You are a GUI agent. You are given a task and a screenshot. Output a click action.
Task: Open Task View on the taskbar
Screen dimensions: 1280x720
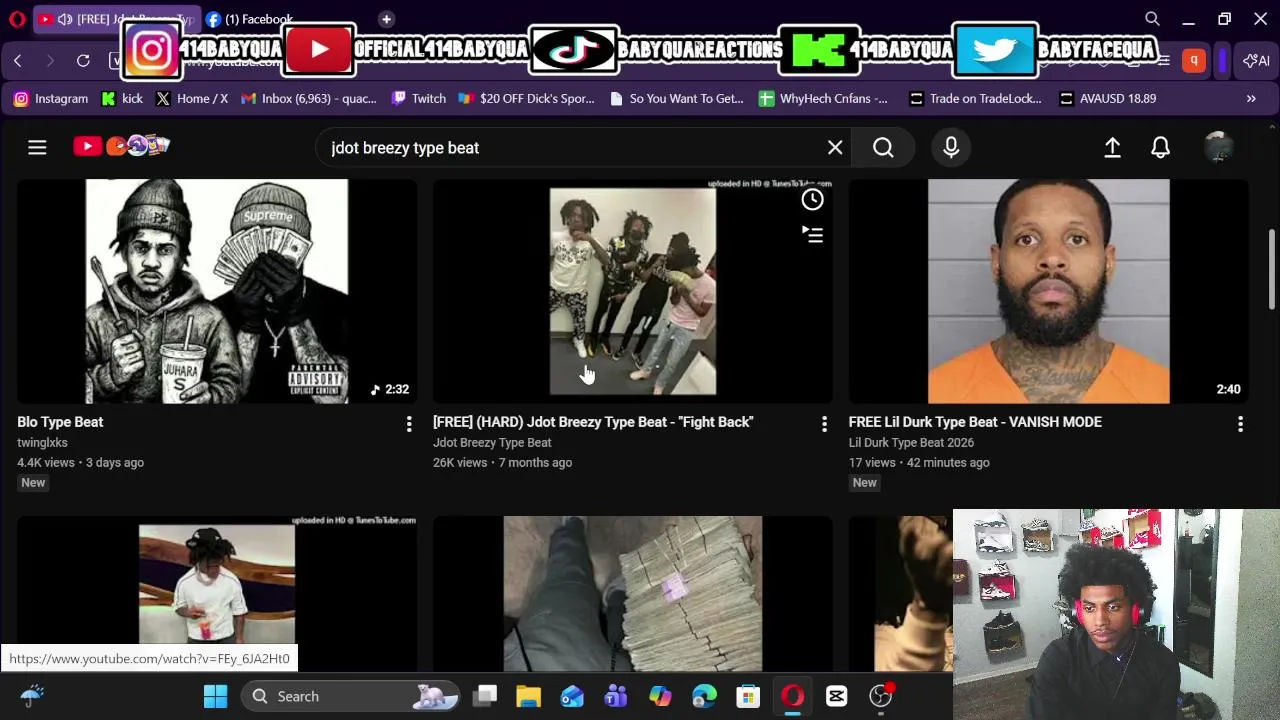point(485,696)
